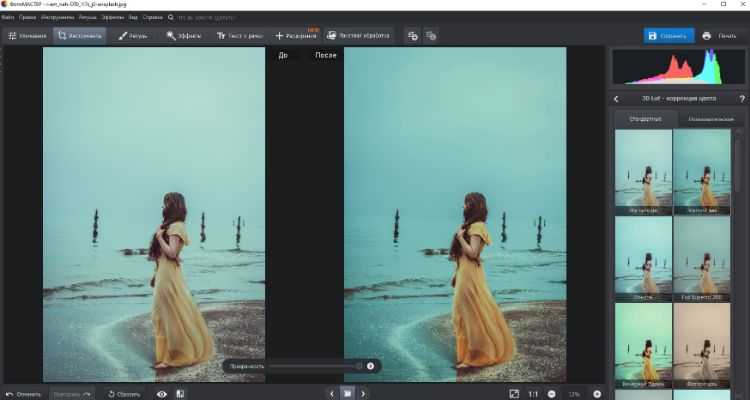Click the После label above the preview
The height and width of the screenshot is (400, 750).
(x=326, y=55)
